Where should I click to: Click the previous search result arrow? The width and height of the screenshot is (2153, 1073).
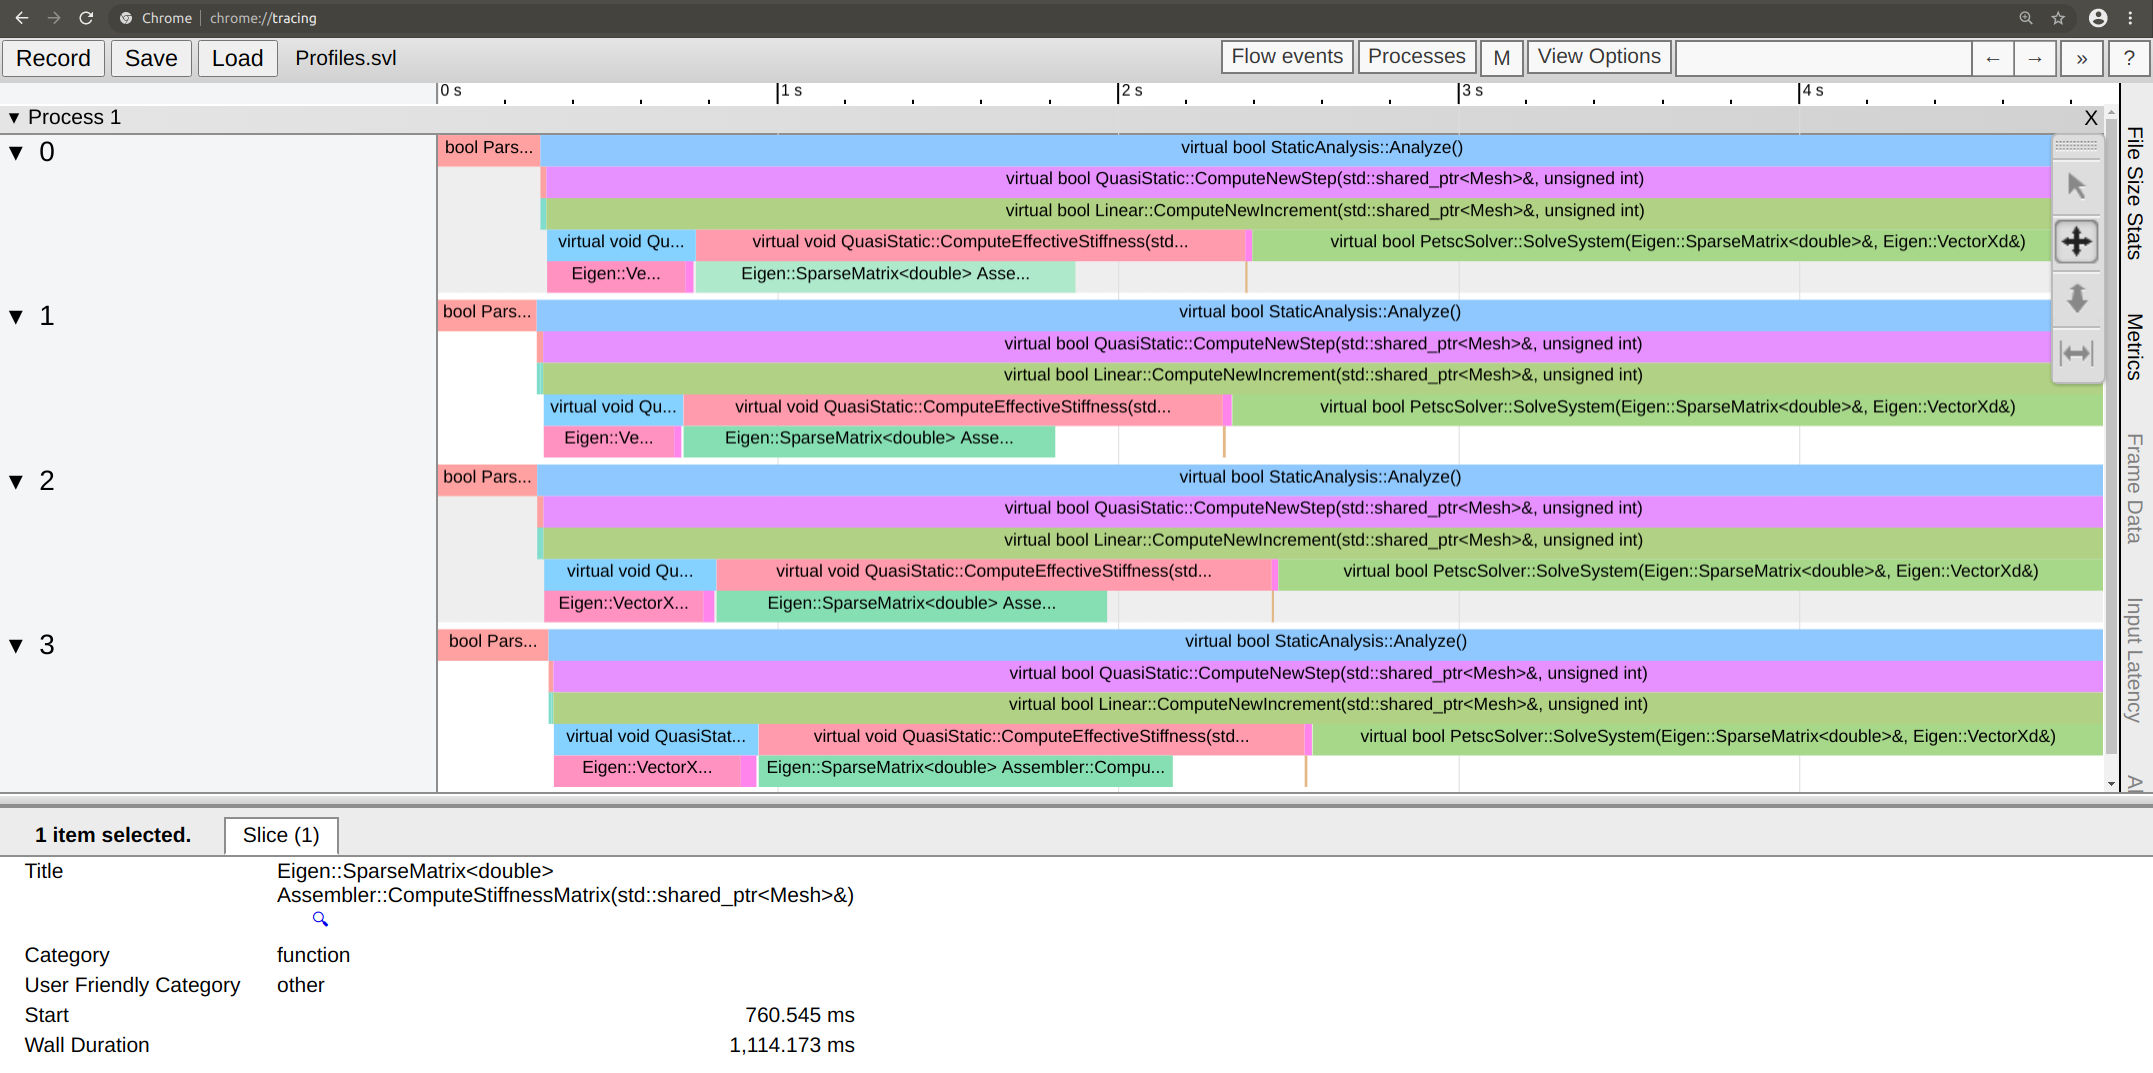coord(1992,58)
